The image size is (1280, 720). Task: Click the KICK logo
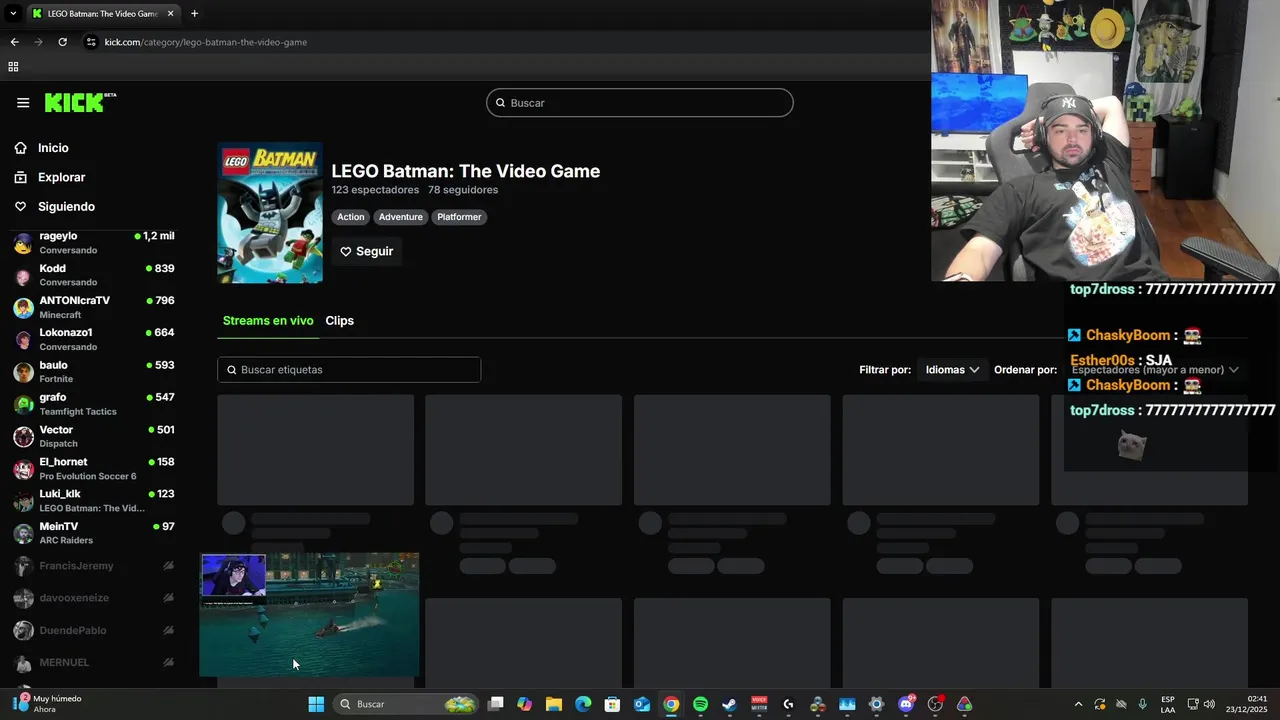tap(80, 102)
